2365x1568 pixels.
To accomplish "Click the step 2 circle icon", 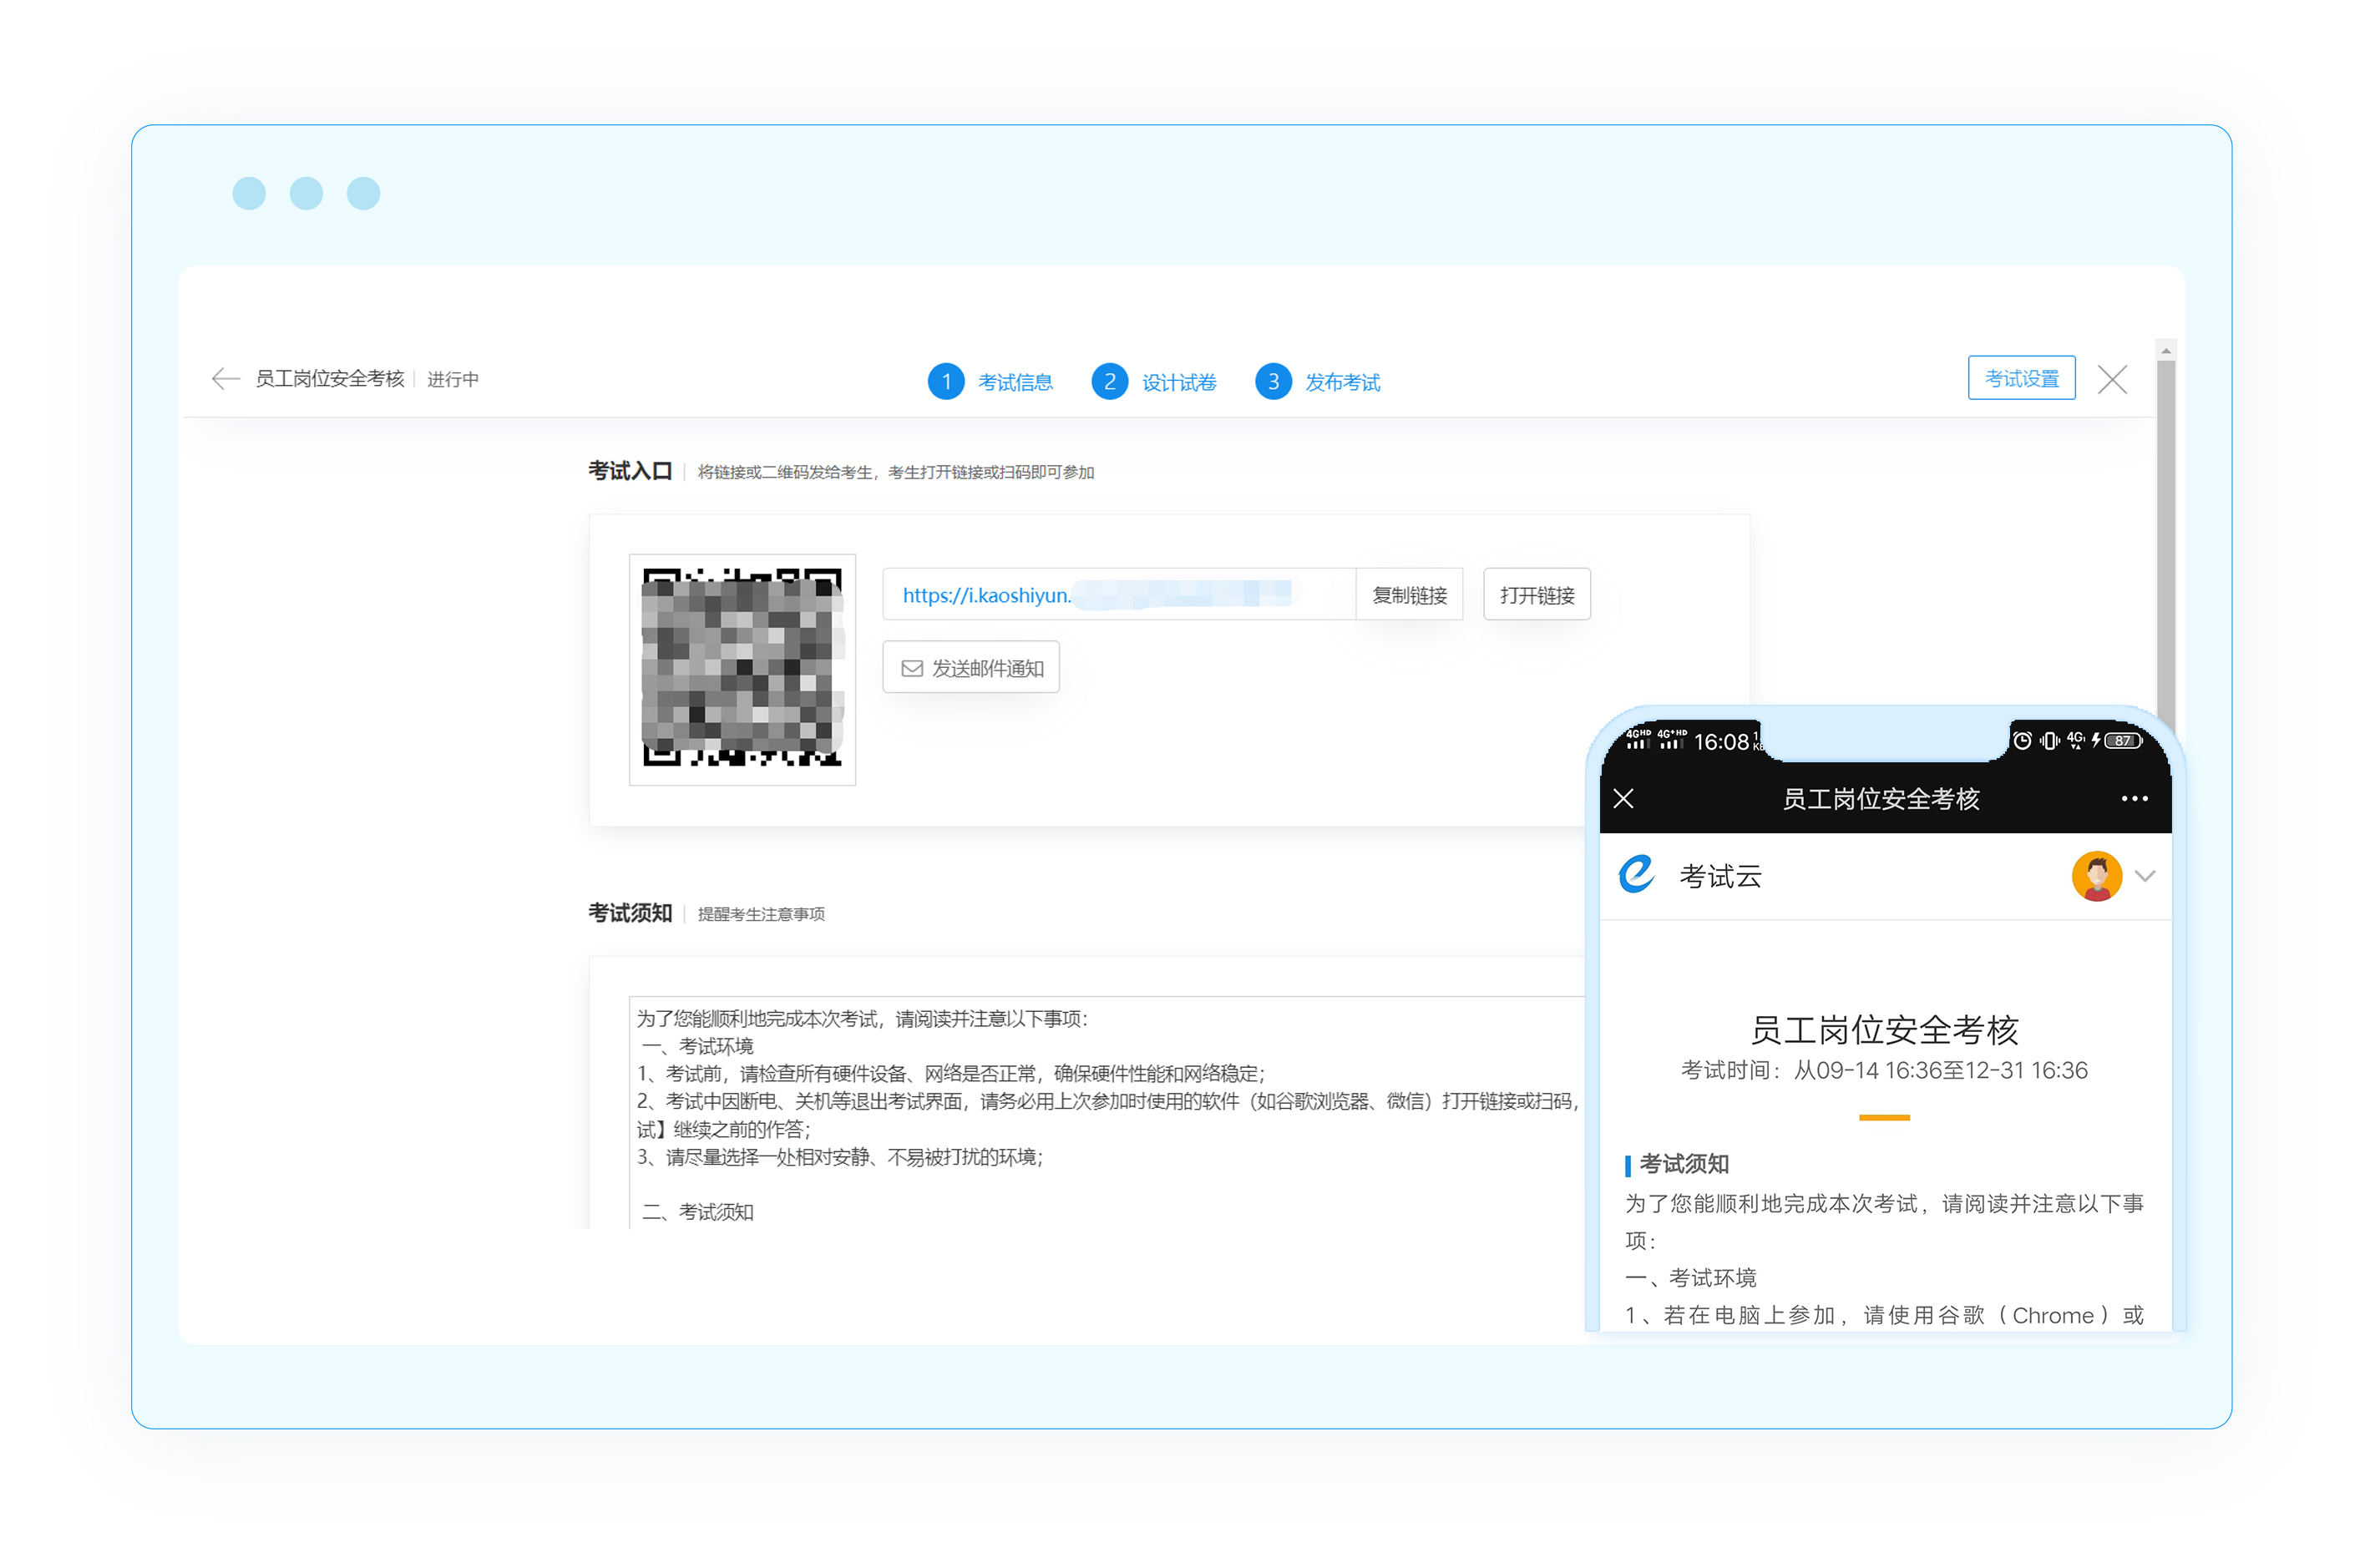I will coord(1109,382).
